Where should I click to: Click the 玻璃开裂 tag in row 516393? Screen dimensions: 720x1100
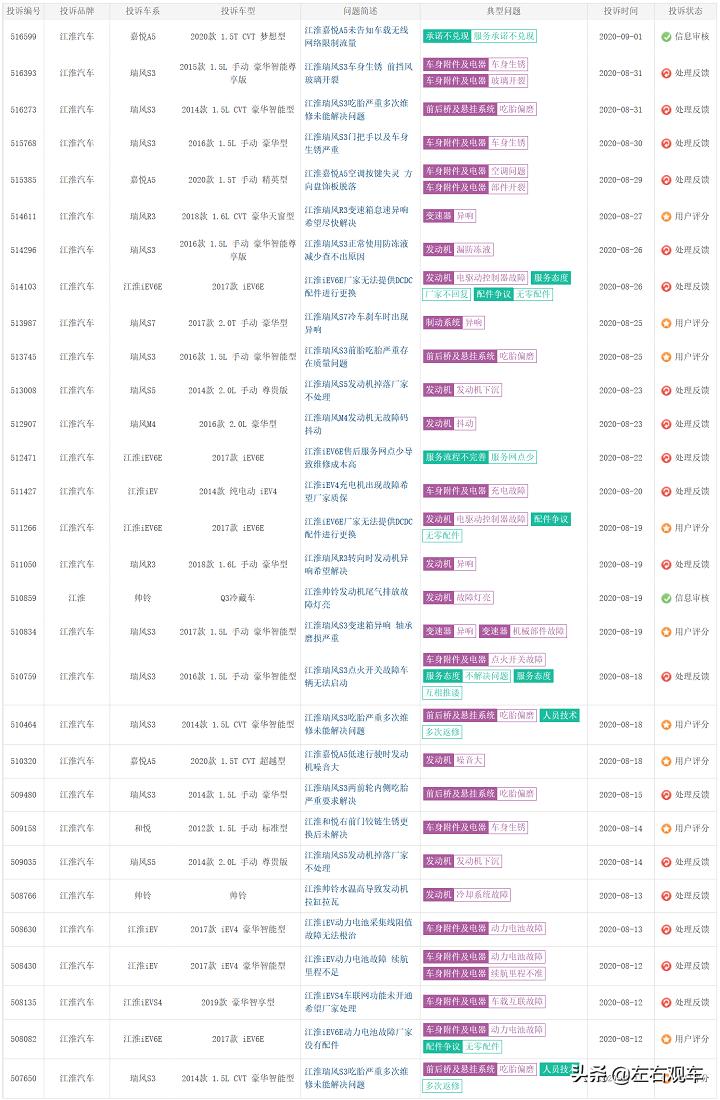(508, 81)
